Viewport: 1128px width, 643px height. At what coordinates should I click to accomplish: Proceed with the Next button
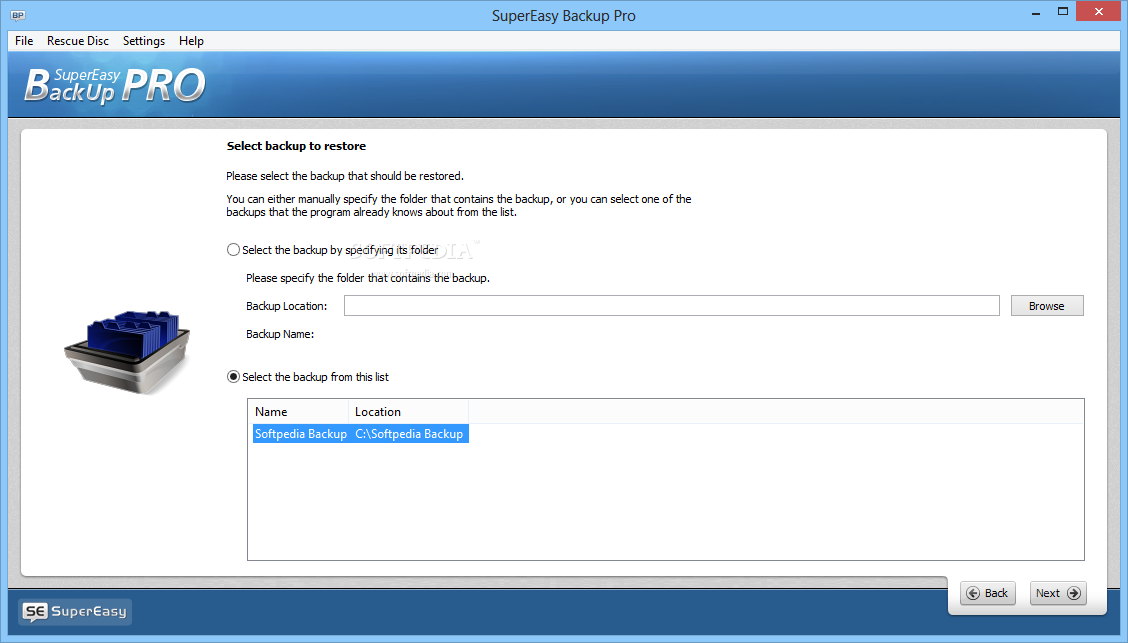point(1058,593)
